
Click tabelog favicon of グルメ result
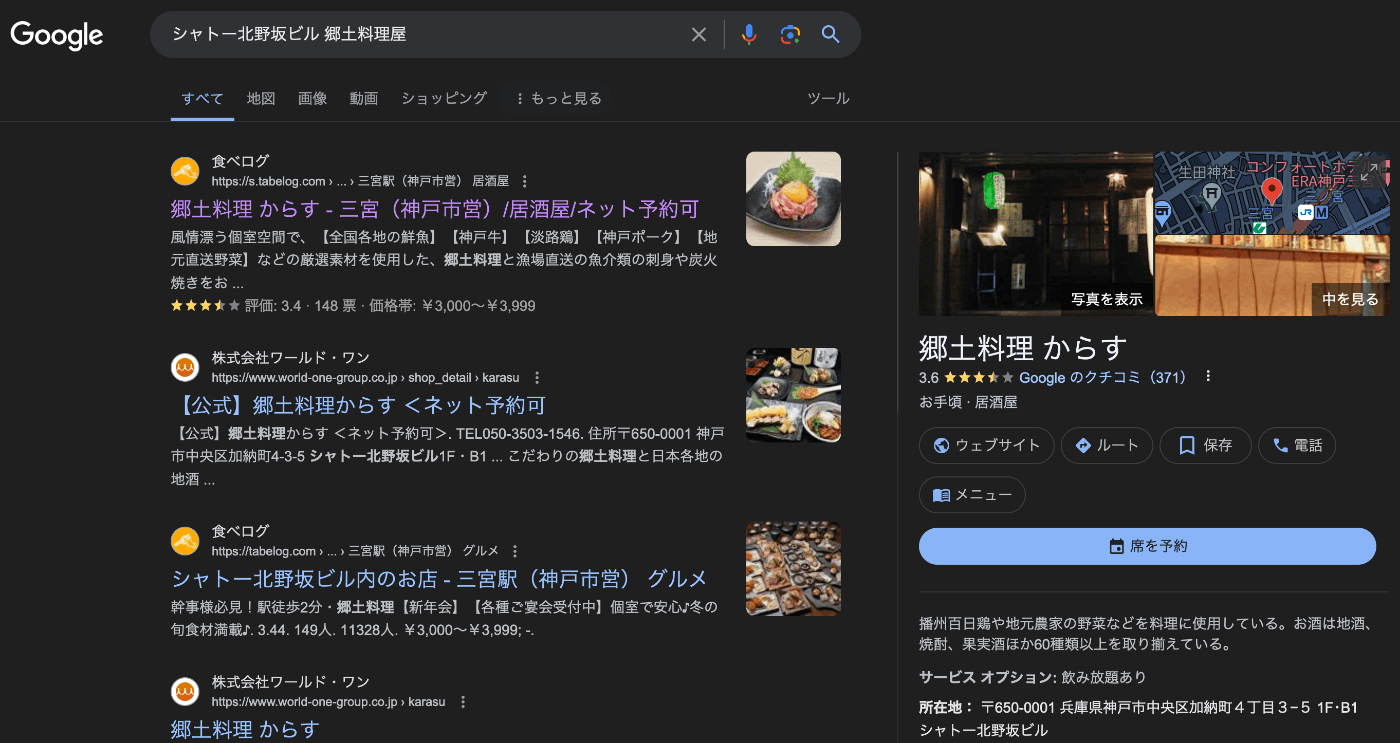[185, 541]
